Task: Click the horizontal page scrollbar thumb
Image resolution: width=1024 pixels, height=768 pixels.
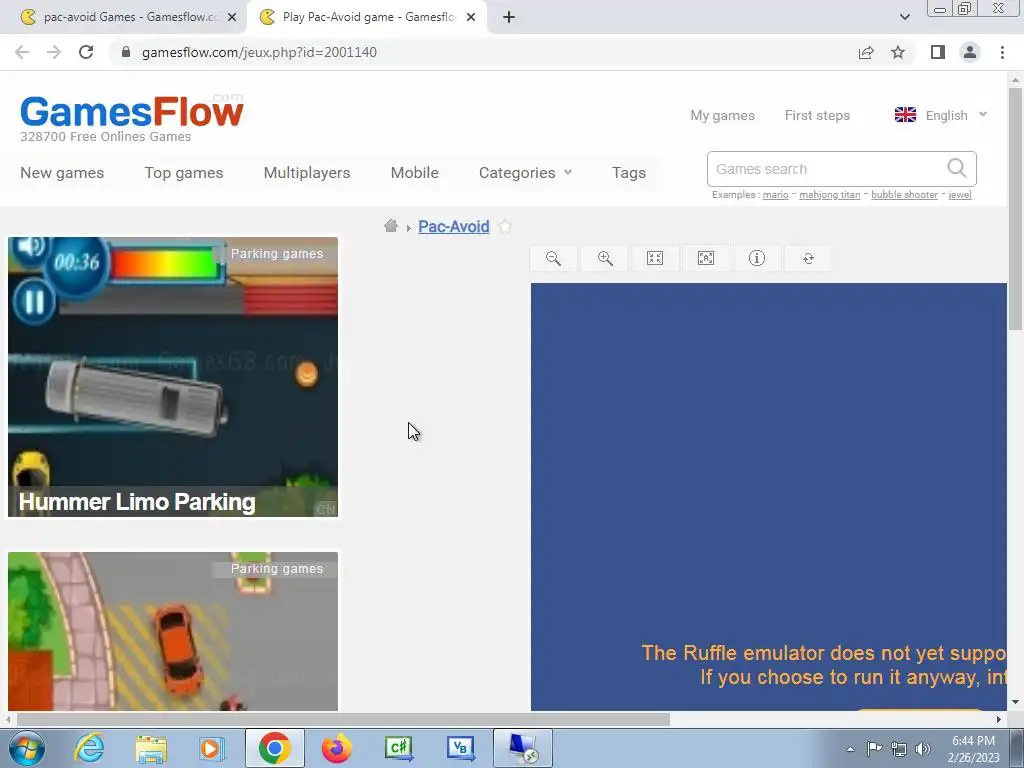Action: (343, 719)
